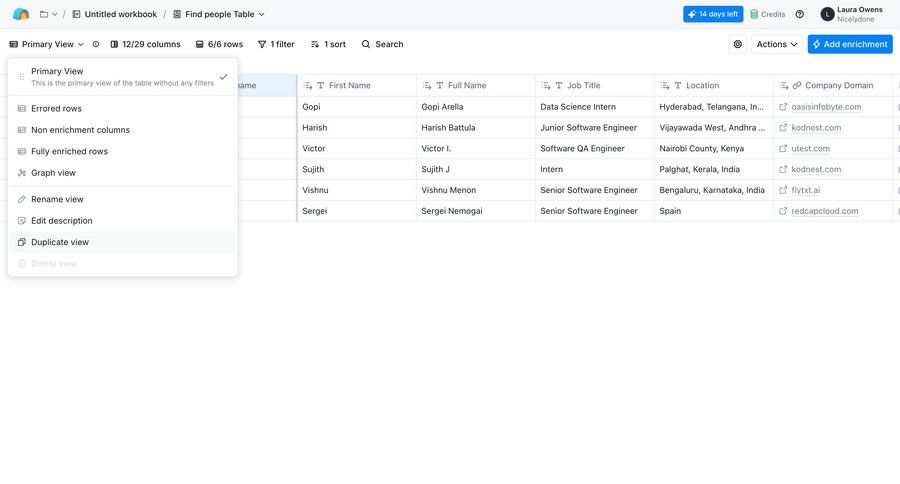Select cell 'Bengaluru, Karnataka, India'
The height and width of the screenshot is (484, 900).
click(713, 190)
